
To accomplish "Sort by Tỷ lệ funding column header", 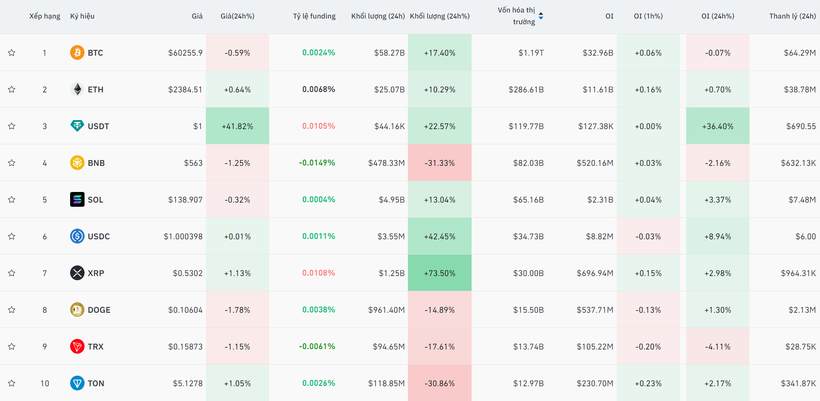I will tap(314, 16).
